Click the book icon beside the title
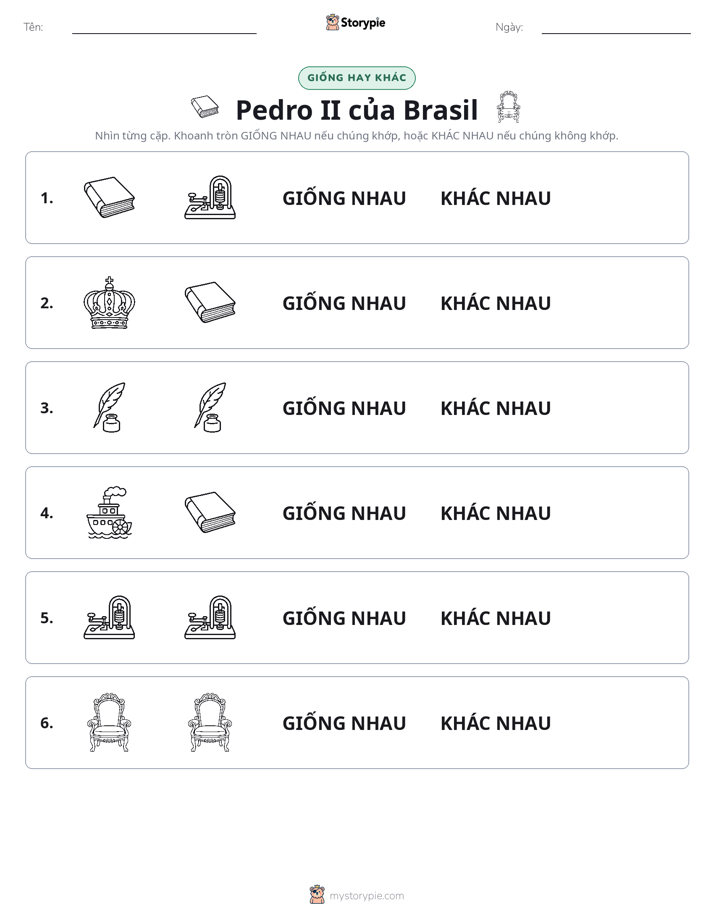The width and height of the screenshot is (714, 924). pyautogui.click(x=205, y=107)
